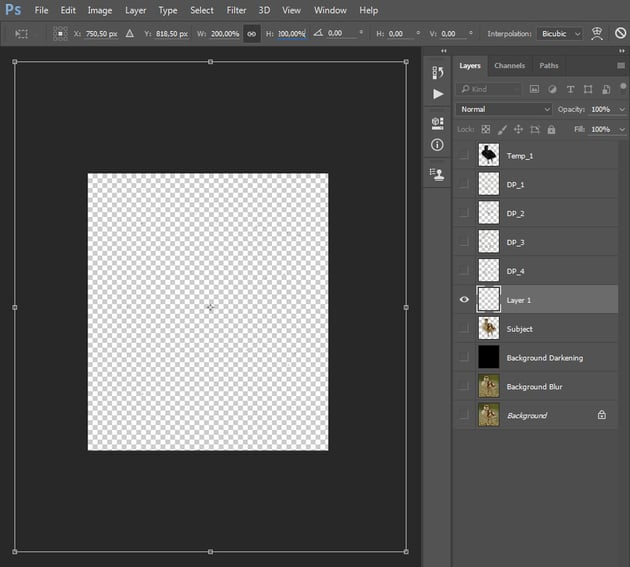
Task: Click the link width and height chain icon
Action: click(252, 33)
